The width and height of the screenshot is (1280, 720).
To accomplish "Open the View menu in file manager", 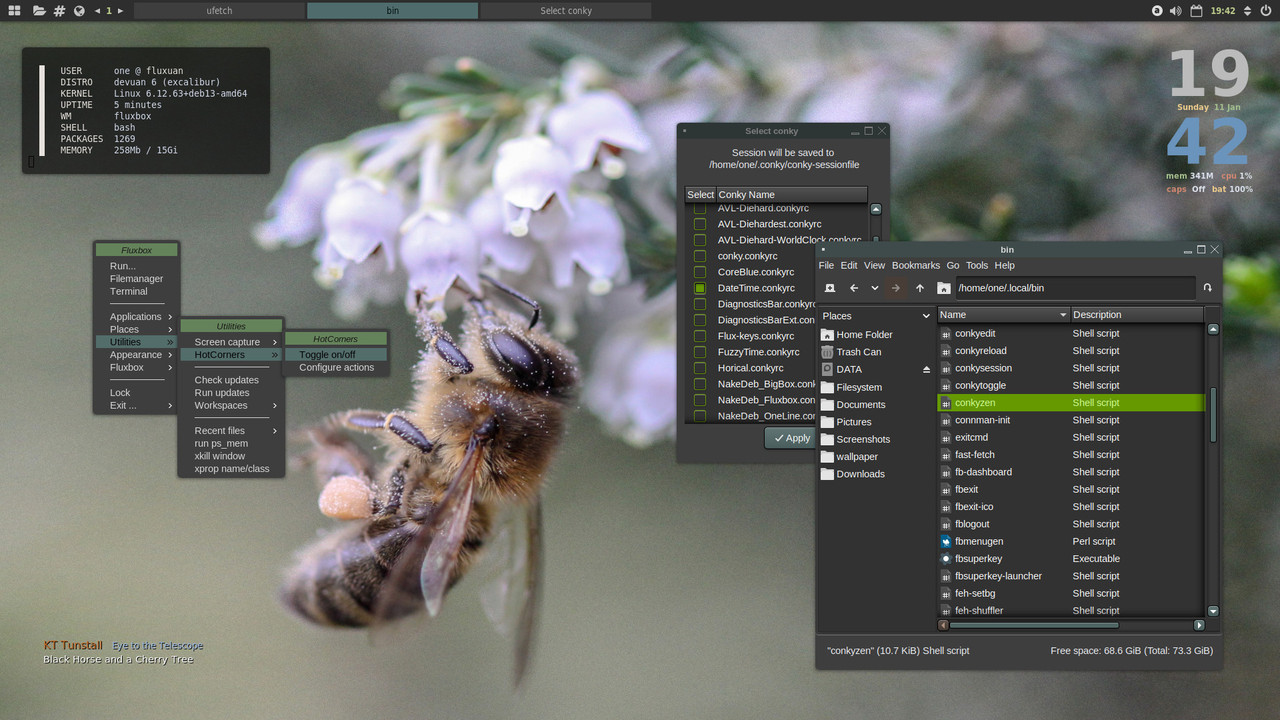I will coord(875,266).
